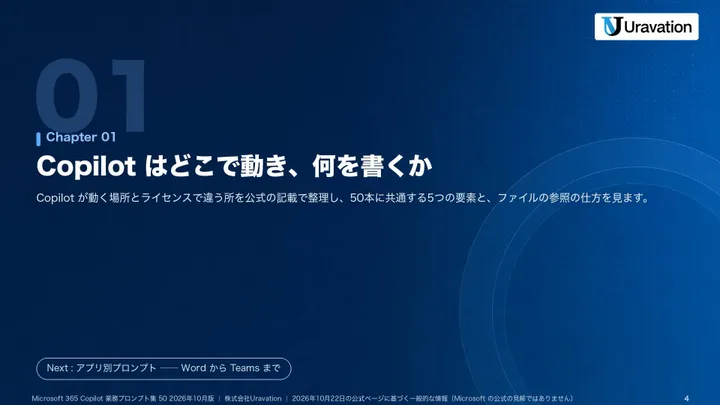This screenshot has width=720, height=405.
Task: Click the subtitle starting 'Copilot が動く場所とライセンス'
Action: click(x=343, y=198)
